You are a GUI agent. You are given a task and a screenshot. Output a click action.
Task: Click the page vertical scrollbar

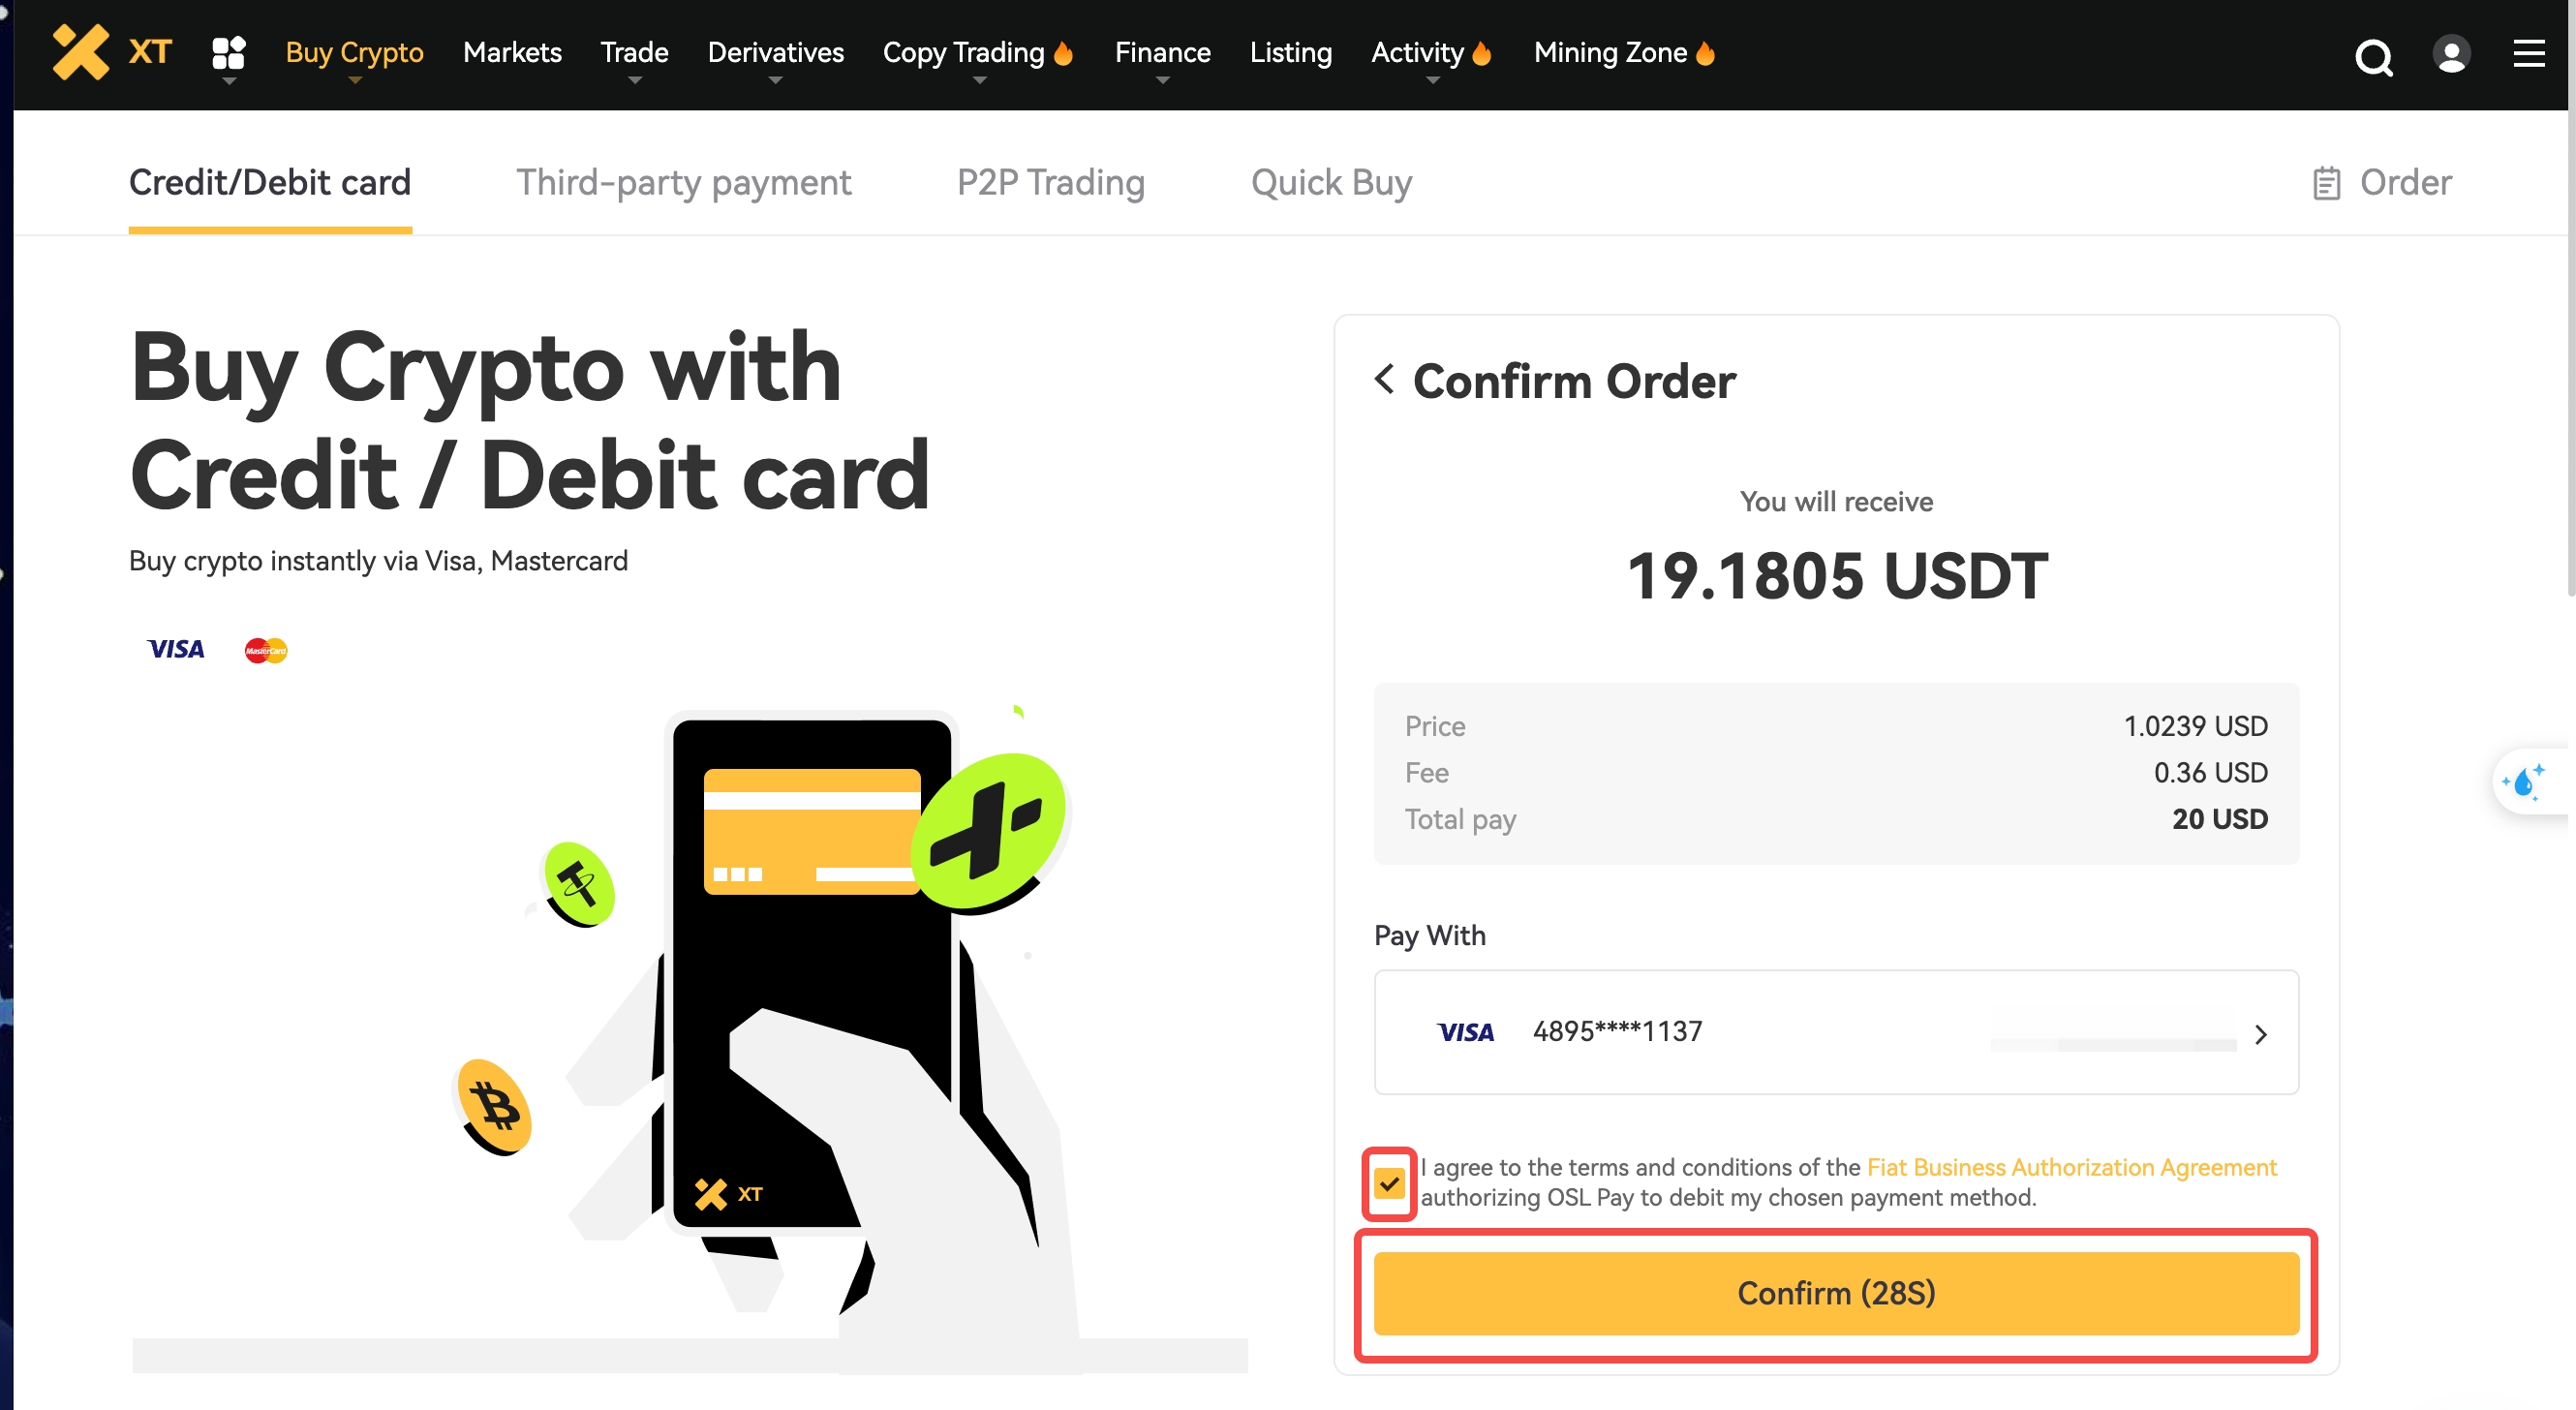tap(2570, 300)
